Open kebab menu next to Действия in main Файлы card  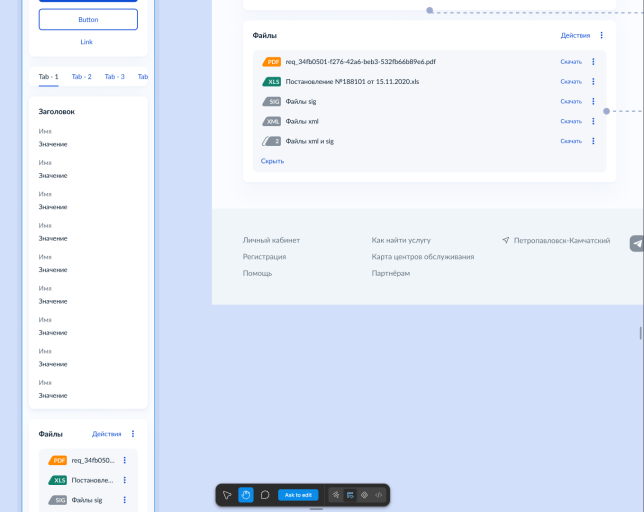click(602, 35)
